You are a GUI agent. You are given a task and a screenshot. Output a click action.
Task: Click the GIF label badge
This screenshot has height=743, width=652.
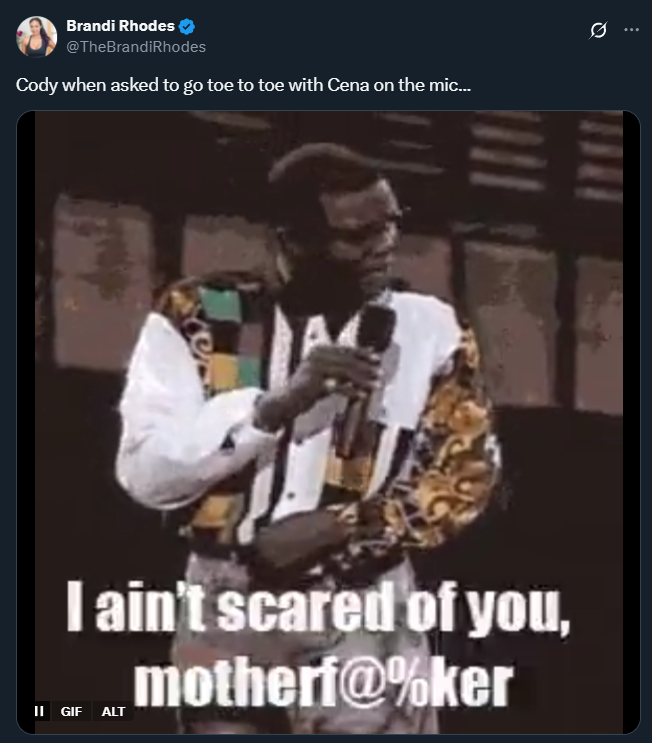(x=71, y=711)
